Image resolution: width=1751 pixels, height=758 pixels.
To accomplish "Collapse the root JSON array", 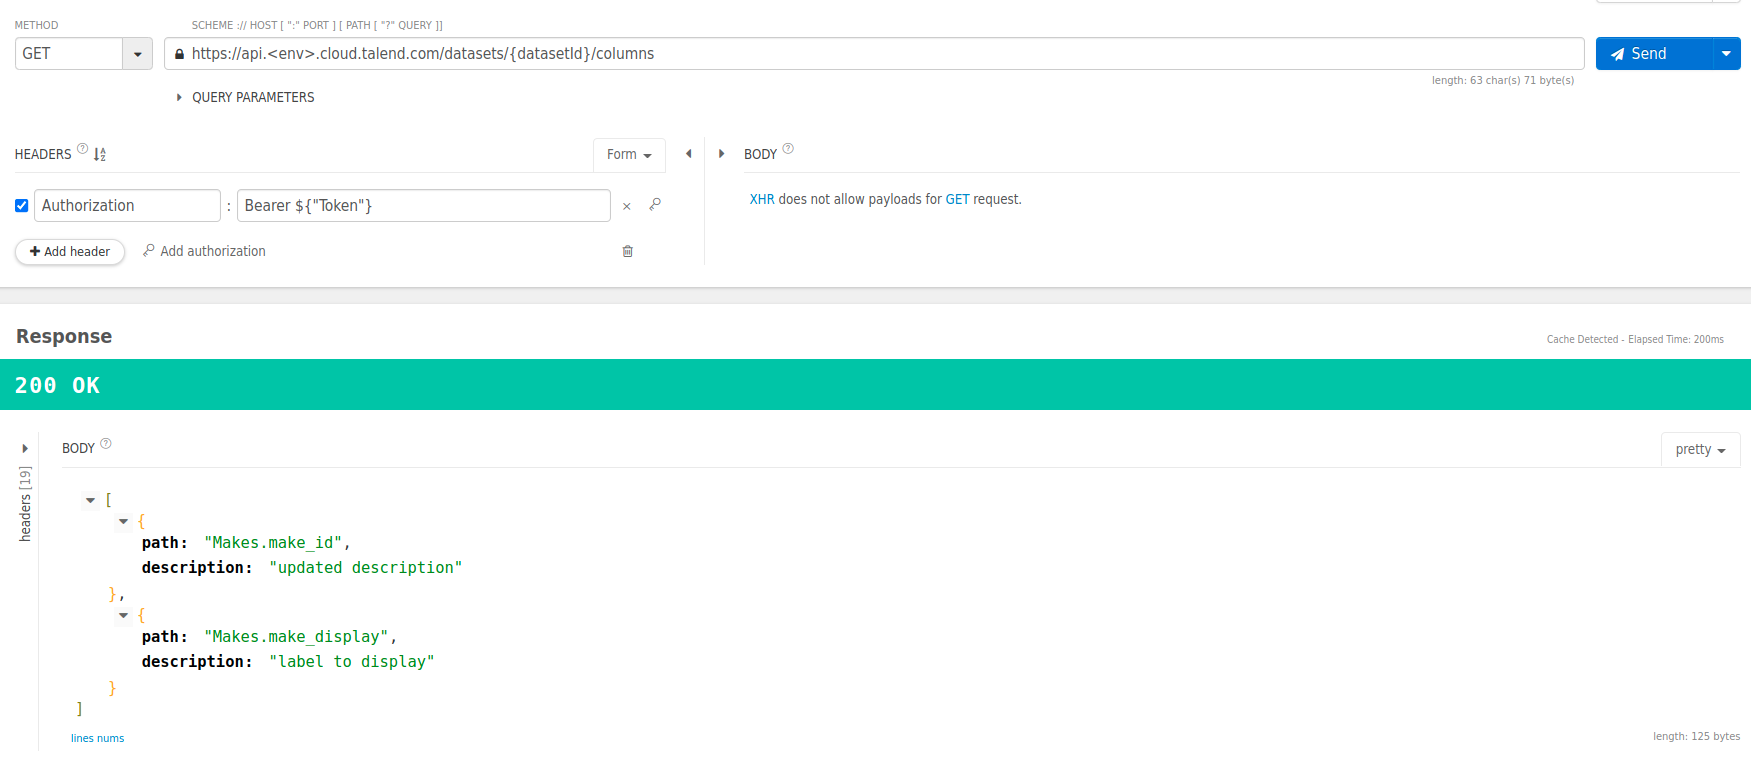I will click(90, 500).
